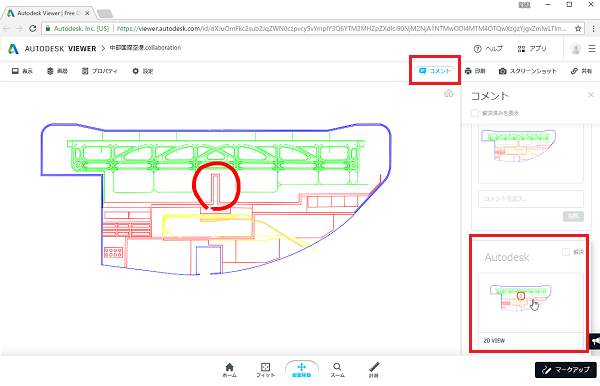
Task: Click the Print (印刷) icon
Action: 475,71
